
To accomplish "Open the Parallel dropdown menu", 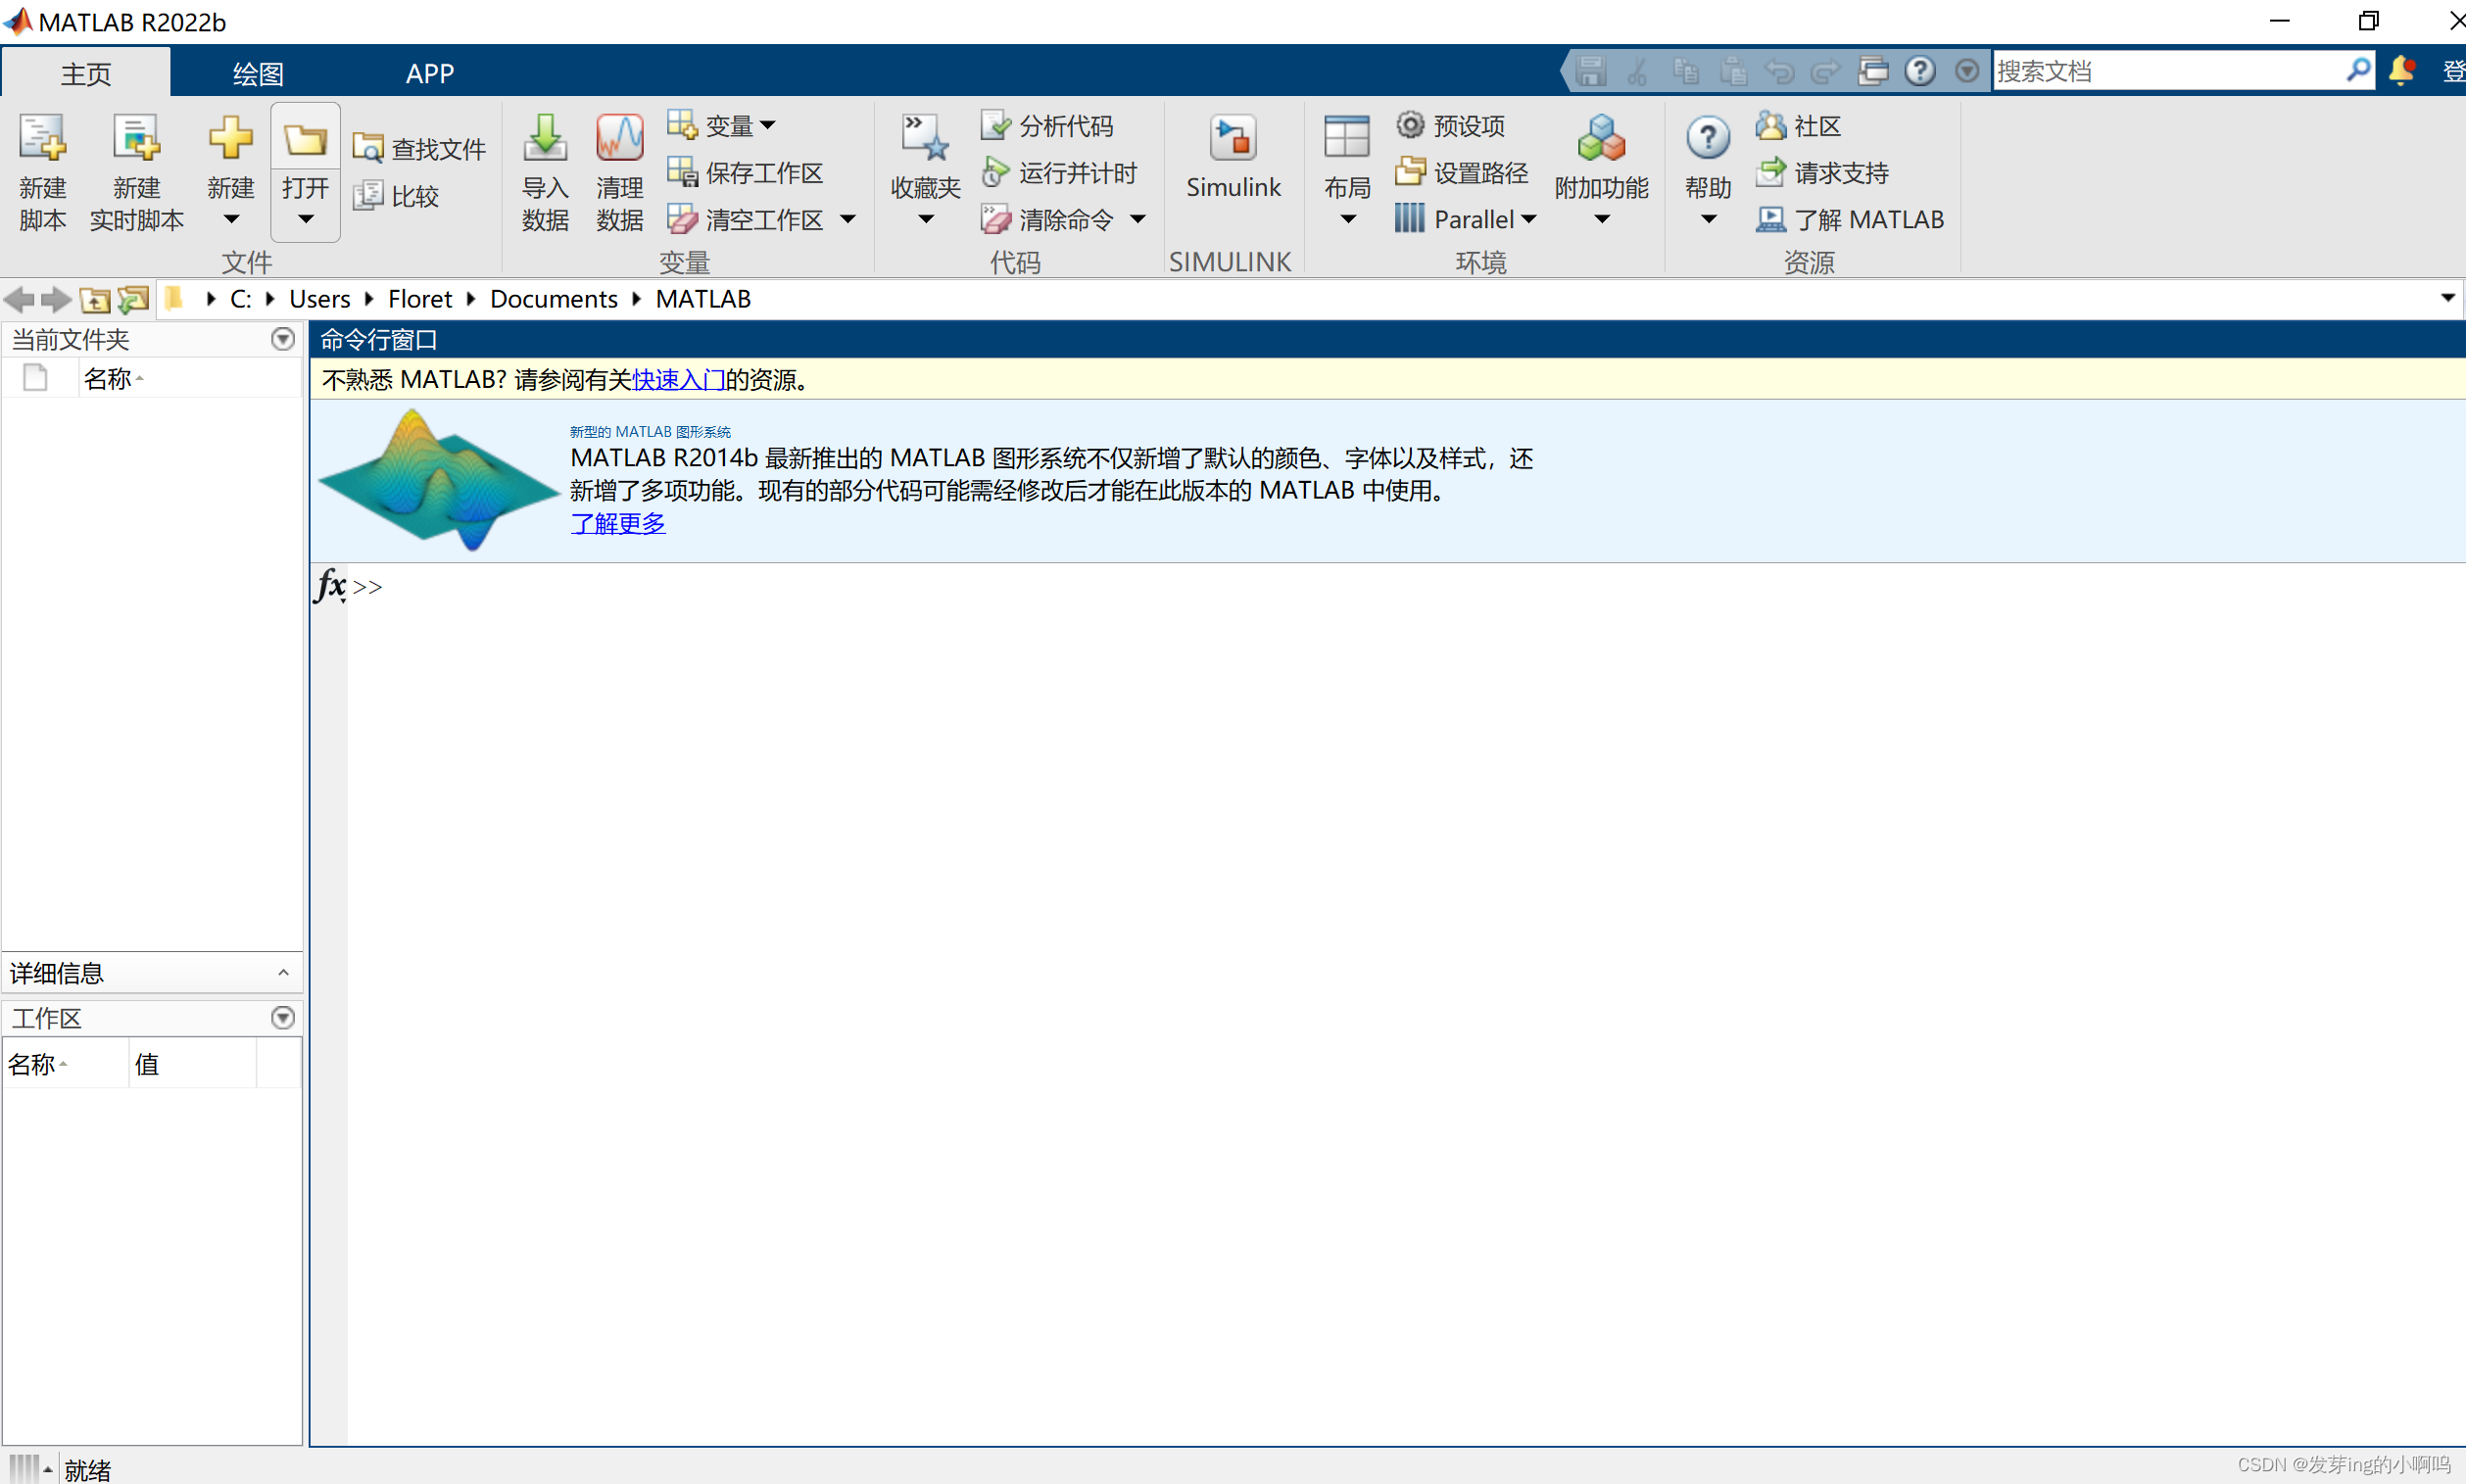I will point(1466,219).
